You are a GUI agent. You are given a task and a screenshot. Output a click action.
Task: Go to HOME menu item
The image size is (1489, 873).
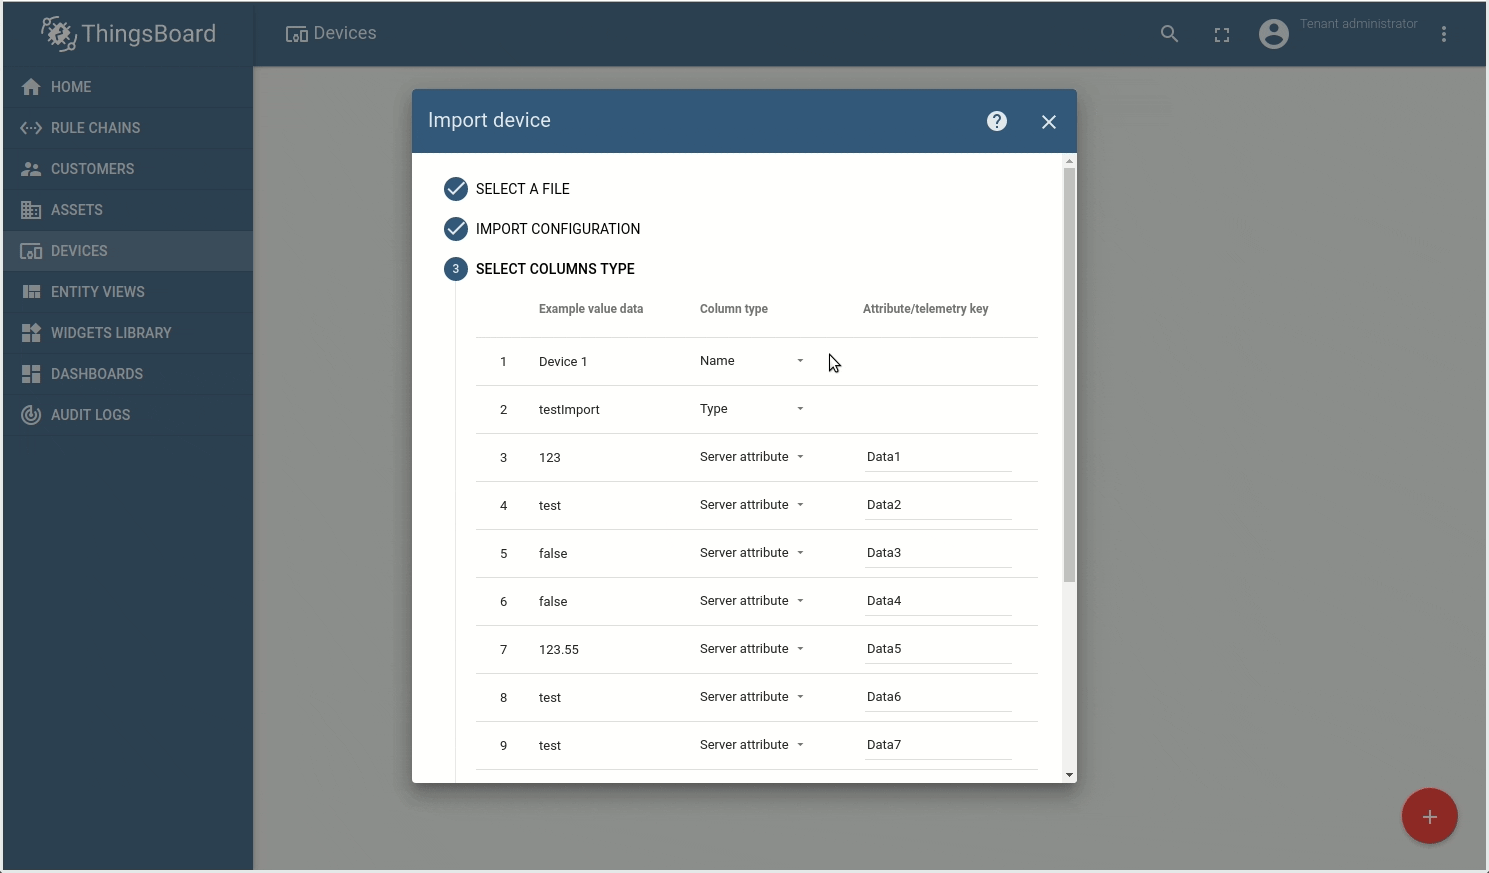click(128, 87)
